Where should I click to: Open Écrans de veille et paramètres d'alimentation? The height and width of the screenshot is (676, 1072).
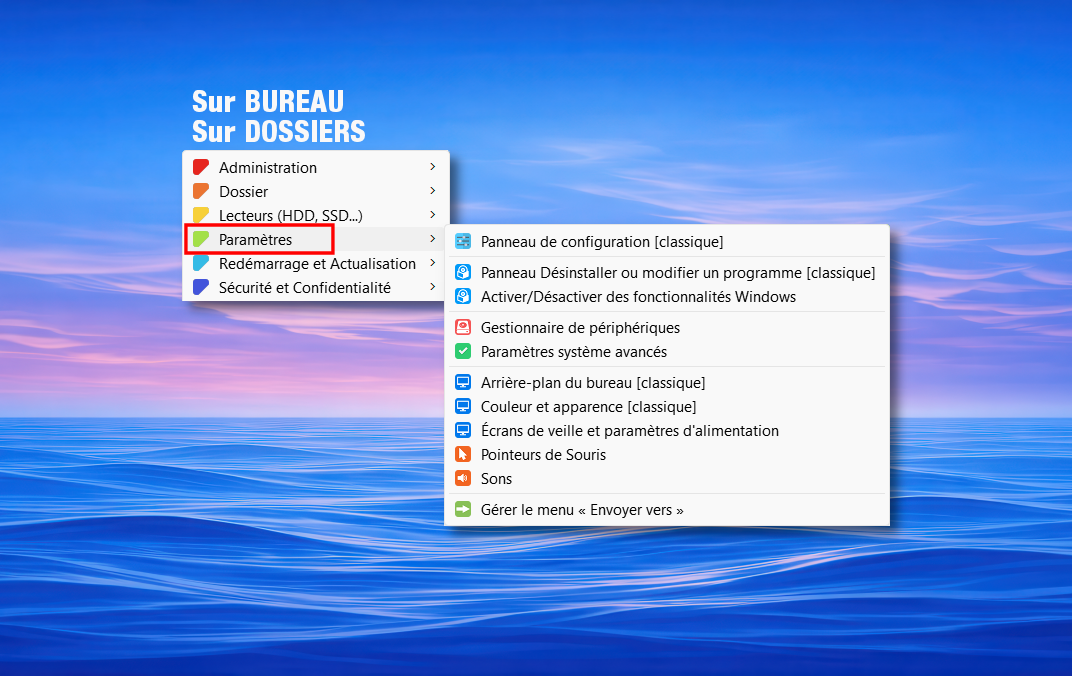tap(629, 431)
